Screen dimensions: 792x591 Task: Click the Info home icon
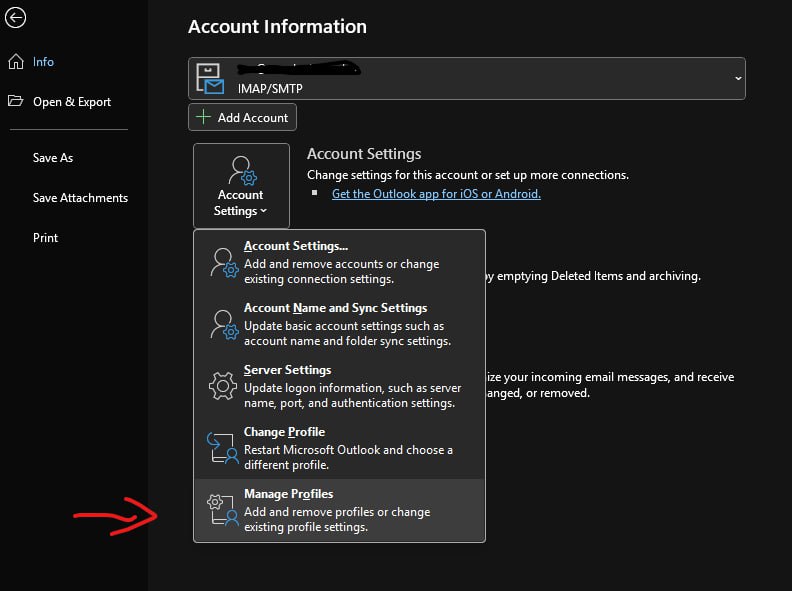(x=16, y=62)
